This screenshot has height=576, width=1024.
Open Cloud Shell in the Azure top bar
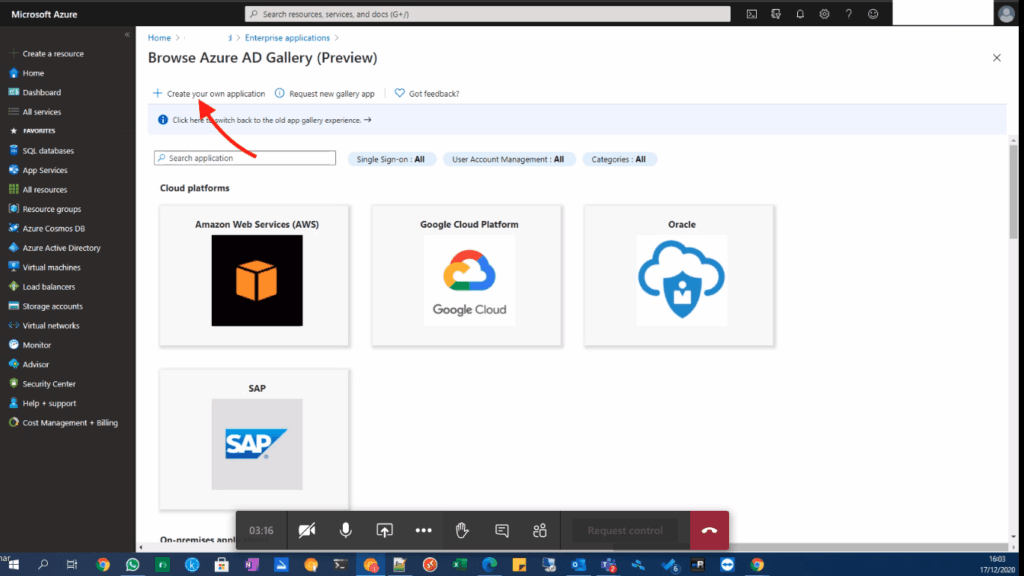[x=752, y=14]
